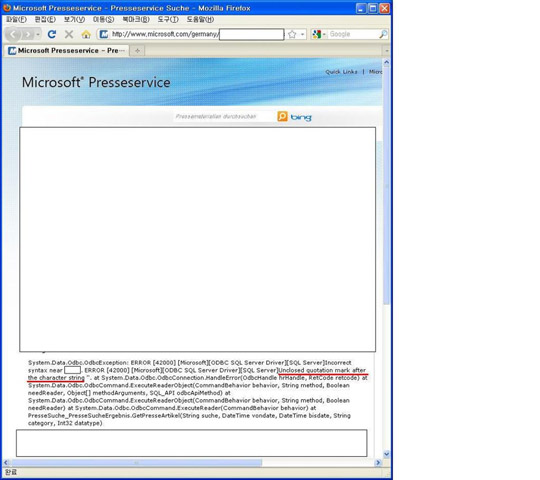Go to the home page icon
Image resolution: width=540 pixels, height=480 pixels.
pos(86,34)
